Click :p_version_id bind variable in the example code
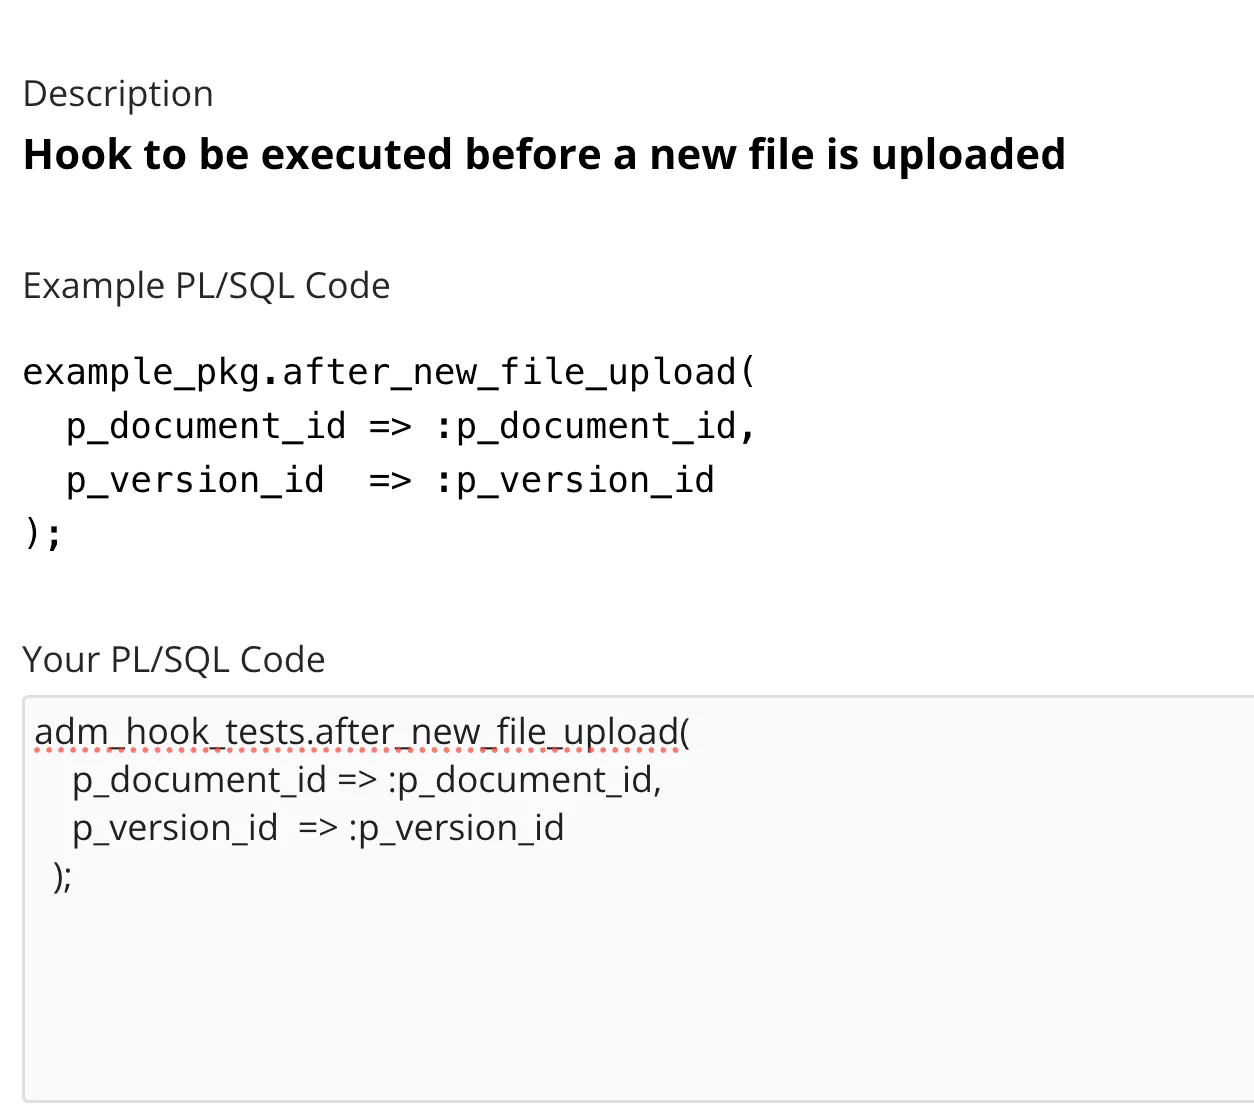 (x=575, y=480)
